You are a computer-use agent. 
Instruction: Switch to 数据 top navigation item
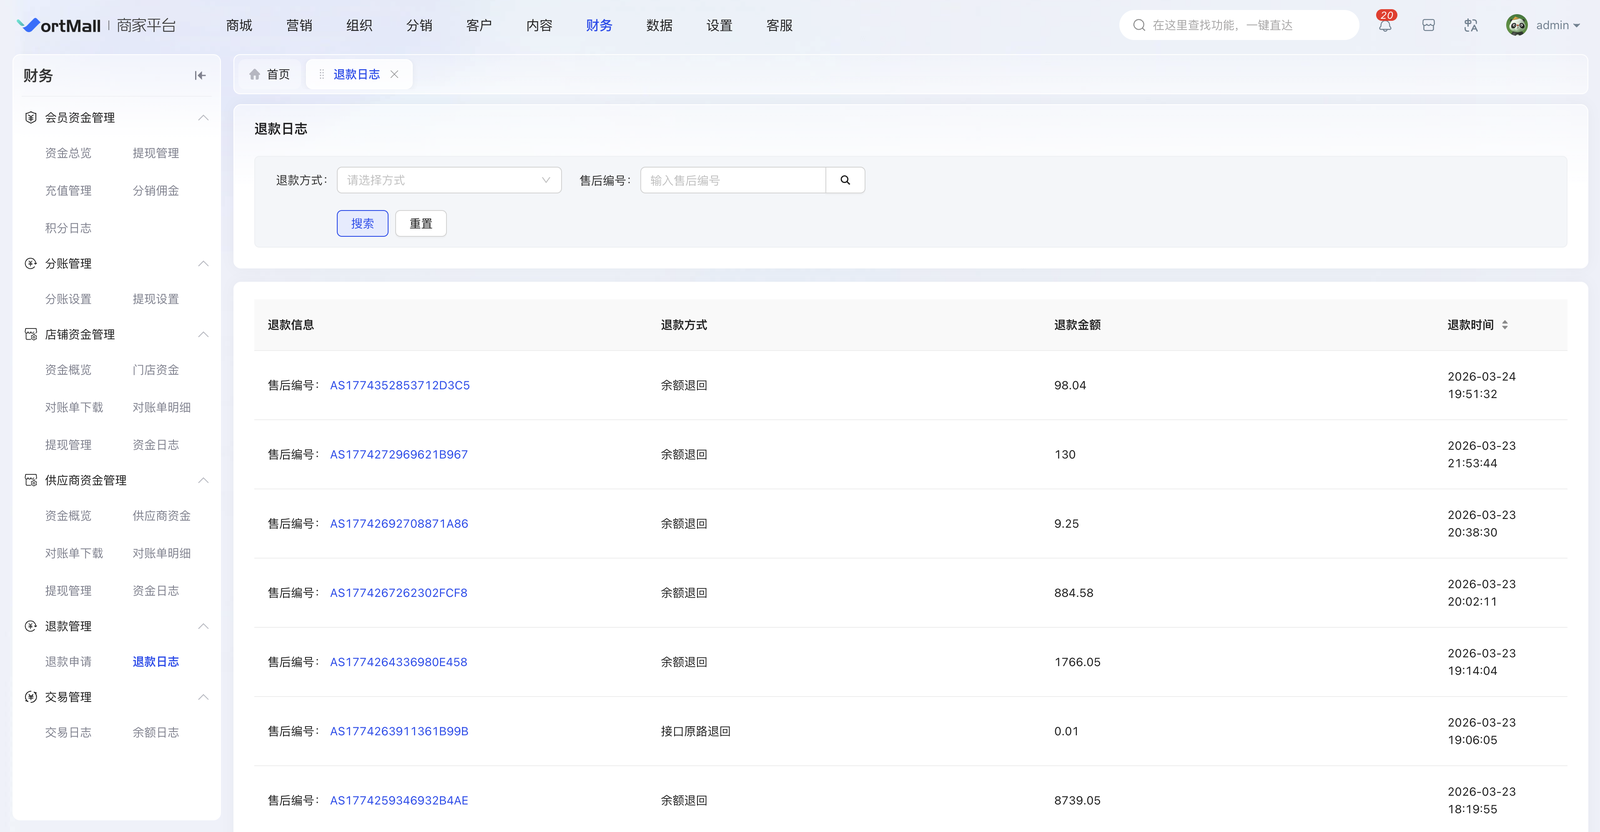(x=659, y=26)
